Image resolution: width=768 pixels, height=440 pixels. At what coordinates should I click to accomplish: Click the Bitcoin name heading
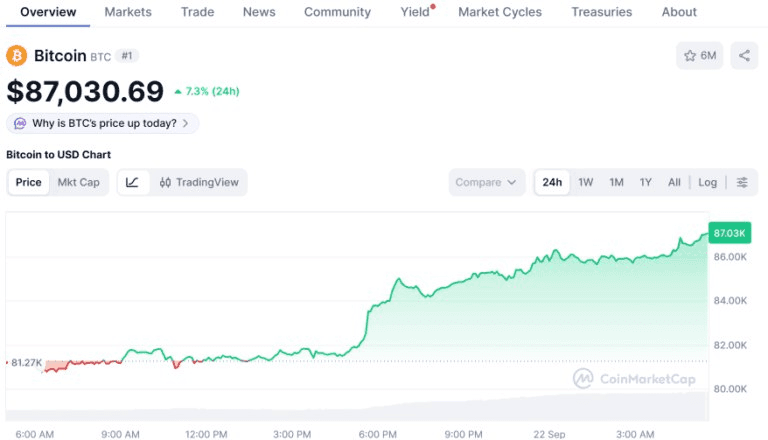click(60, 56)
